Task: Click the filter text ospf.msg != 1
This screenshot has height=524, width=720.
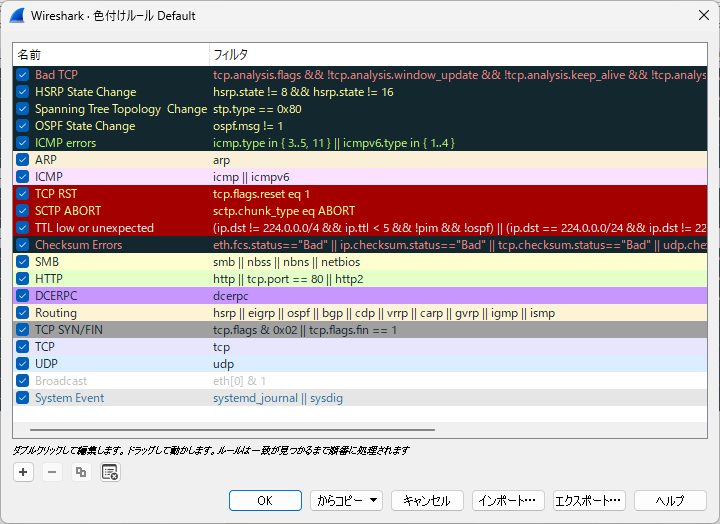Action: click(x=248, y=126)
